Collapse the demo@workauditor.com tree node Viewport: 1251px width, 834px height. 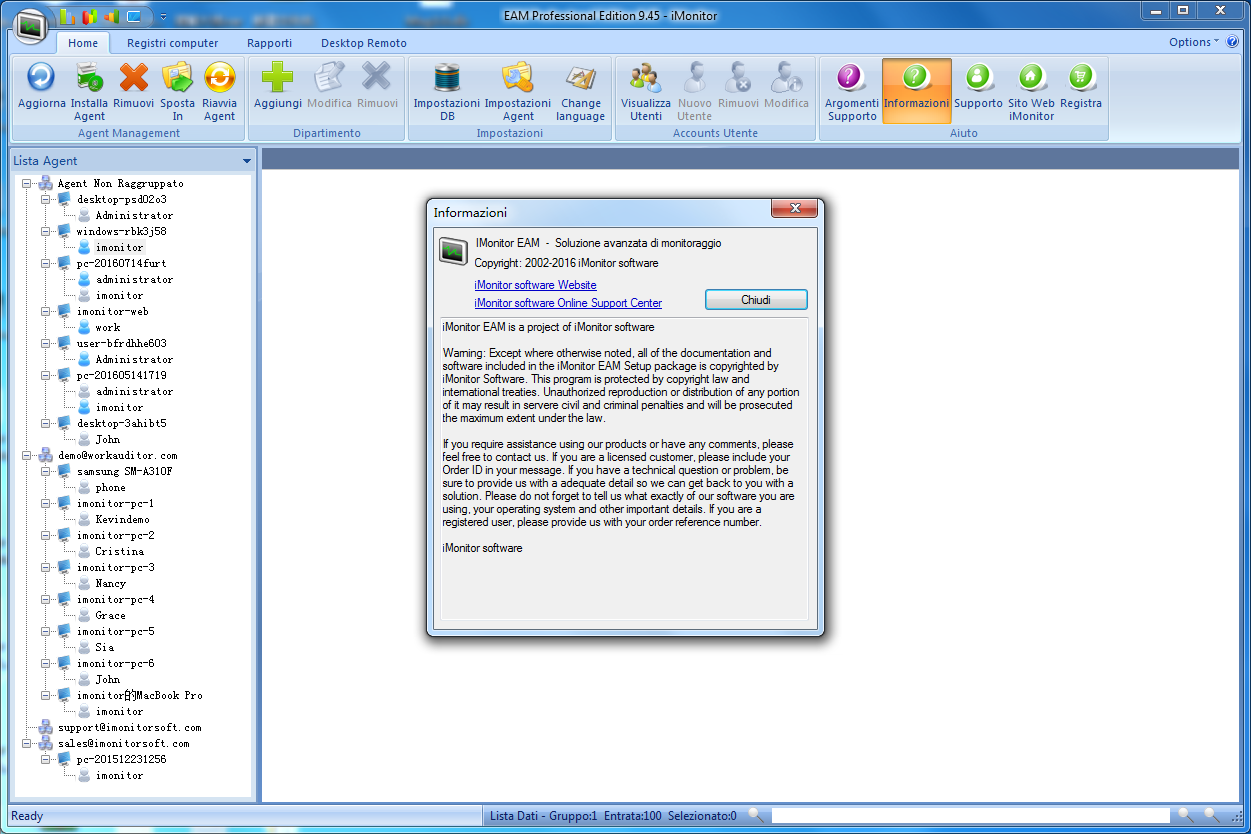pos(27,456)
